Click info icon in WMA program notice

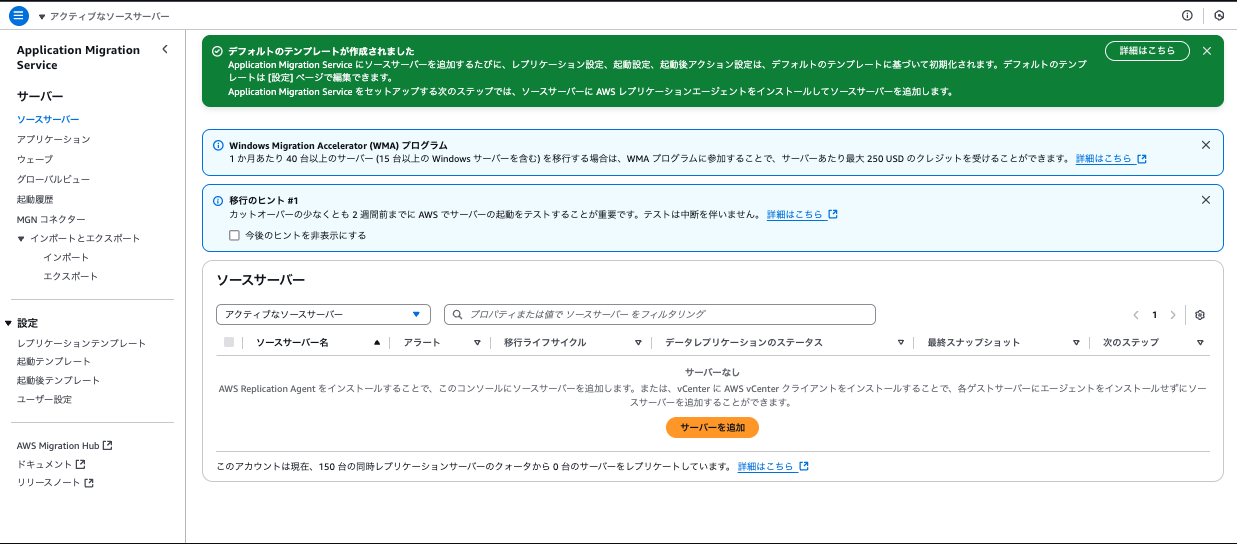218,145
